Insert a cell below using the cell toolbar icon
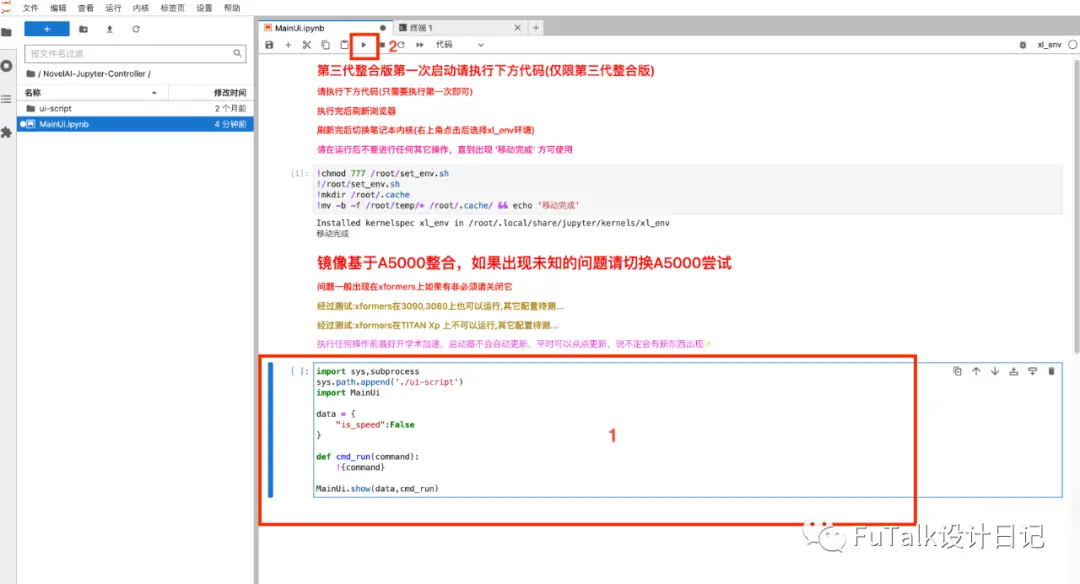This screenshot has height=584, width=1080. pyautogui.click(x=1032, y=371)
